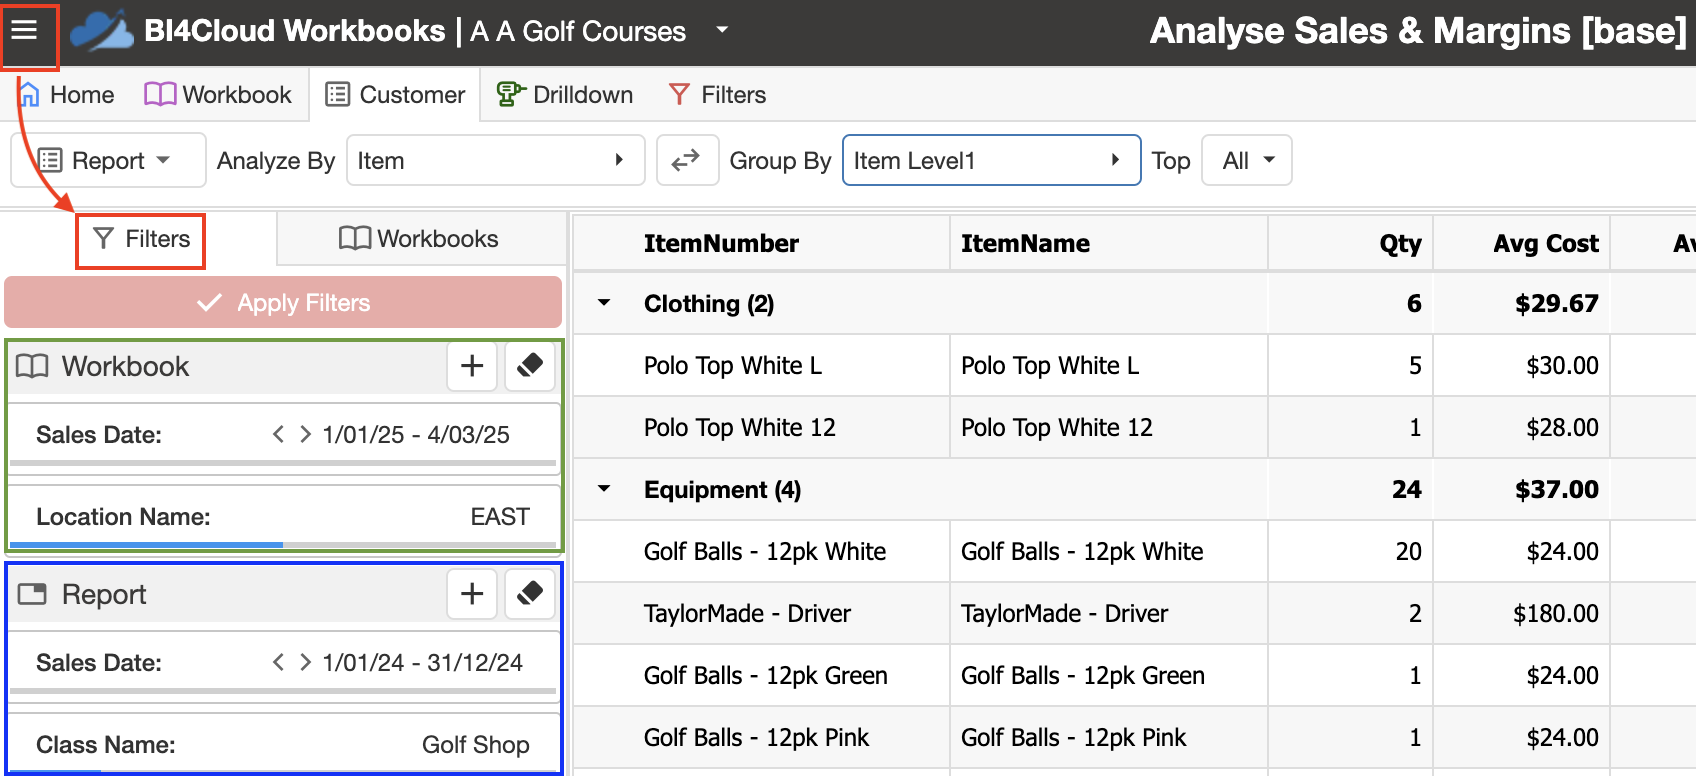
Task: Open the Drilldown tab
Action: [565, 95]
